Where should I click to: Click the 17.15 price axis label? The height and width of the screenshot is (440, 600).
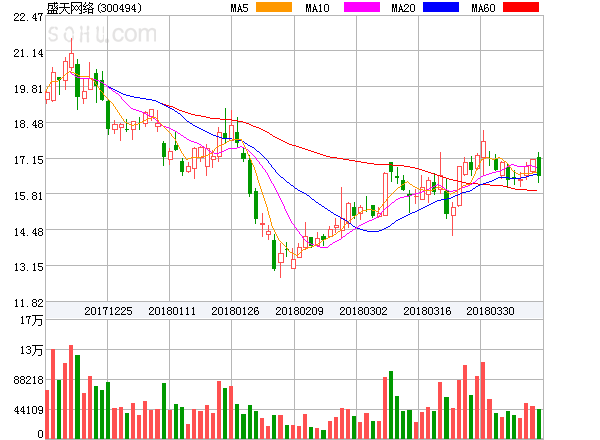[x=28, y=160]
